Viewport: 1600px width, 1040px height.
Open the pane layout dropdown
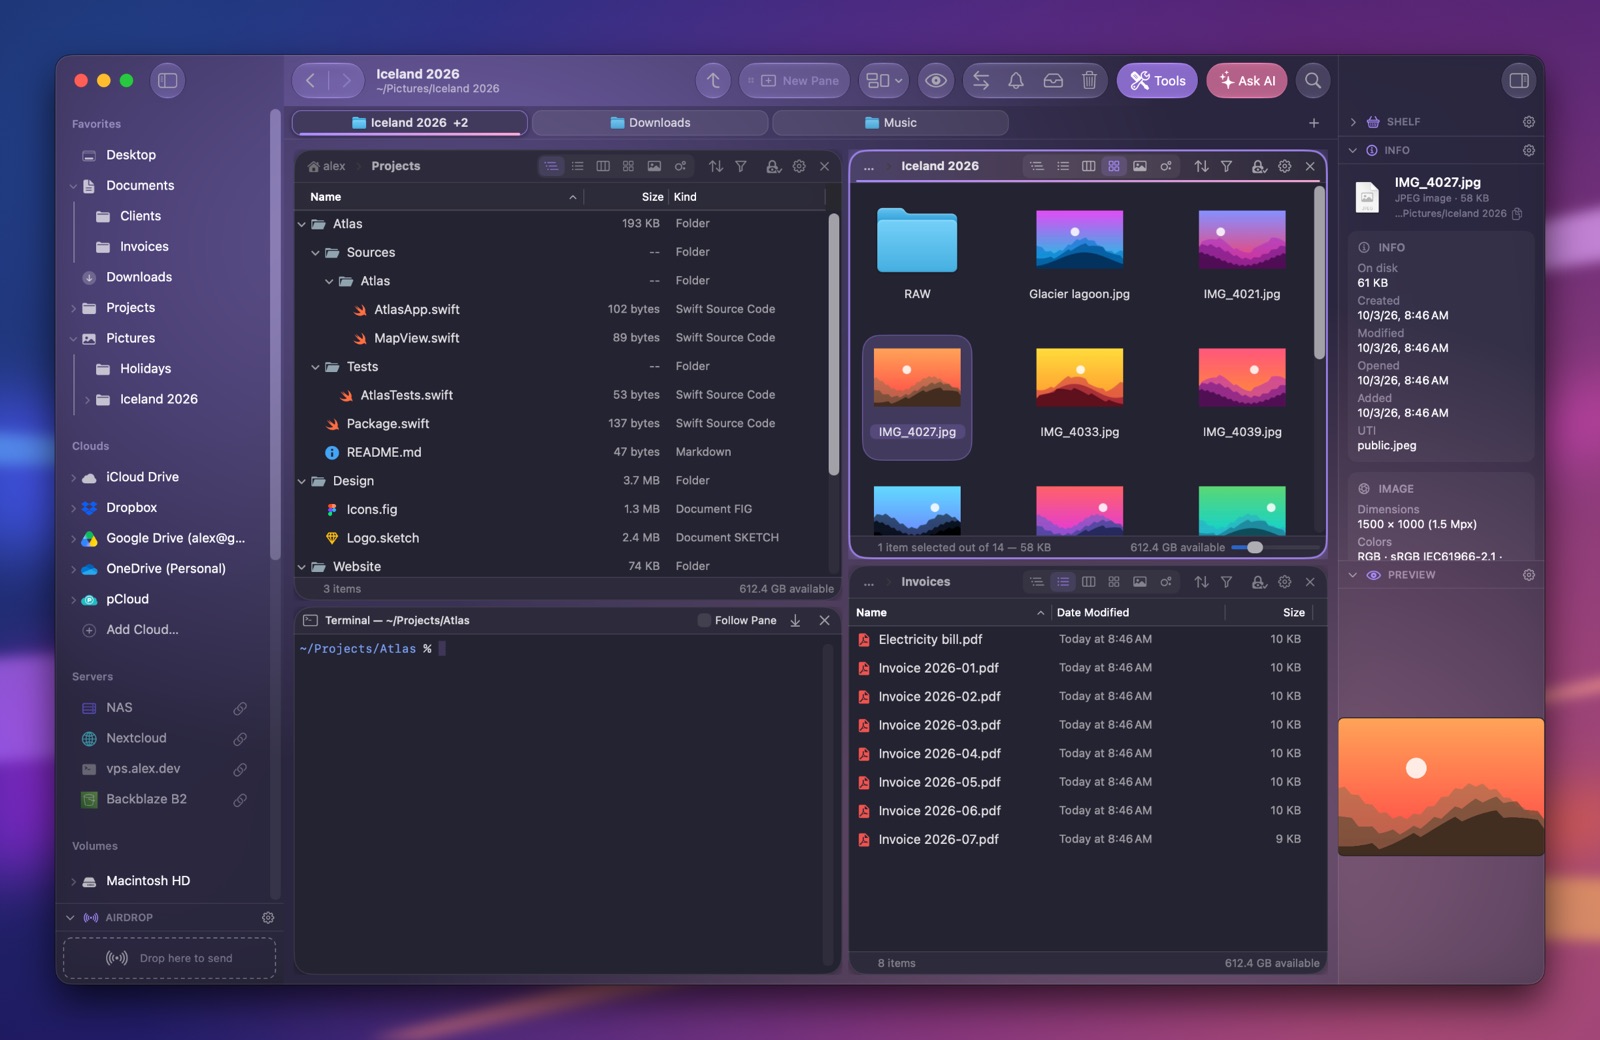[x=883, y=81]
